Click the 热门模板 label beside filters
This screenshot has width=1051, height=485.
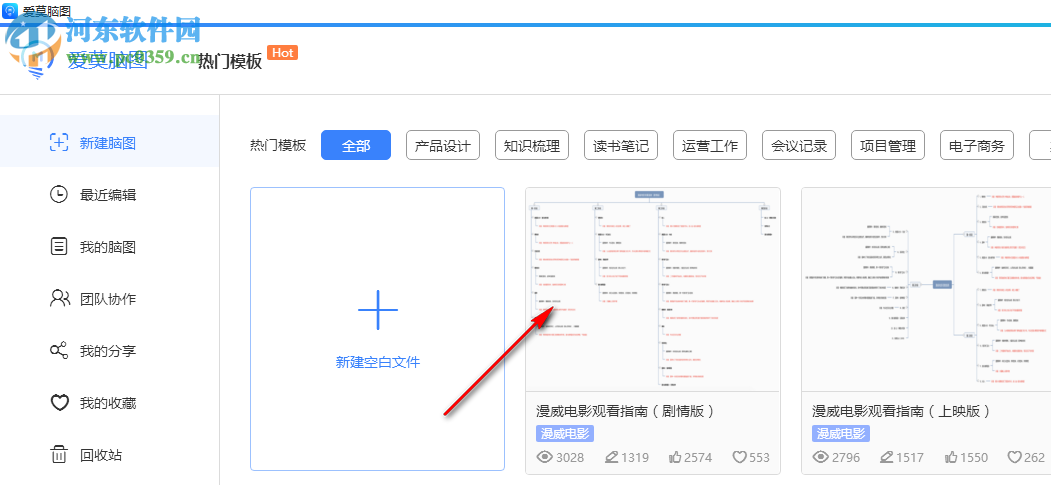click(277, 145)
